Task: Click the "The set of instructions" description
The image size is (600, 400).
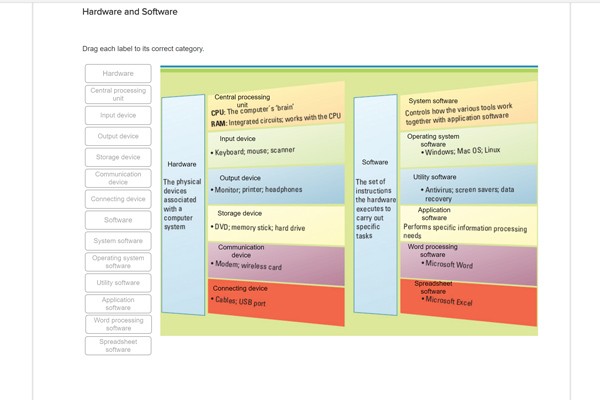Action: coord(375,209)
